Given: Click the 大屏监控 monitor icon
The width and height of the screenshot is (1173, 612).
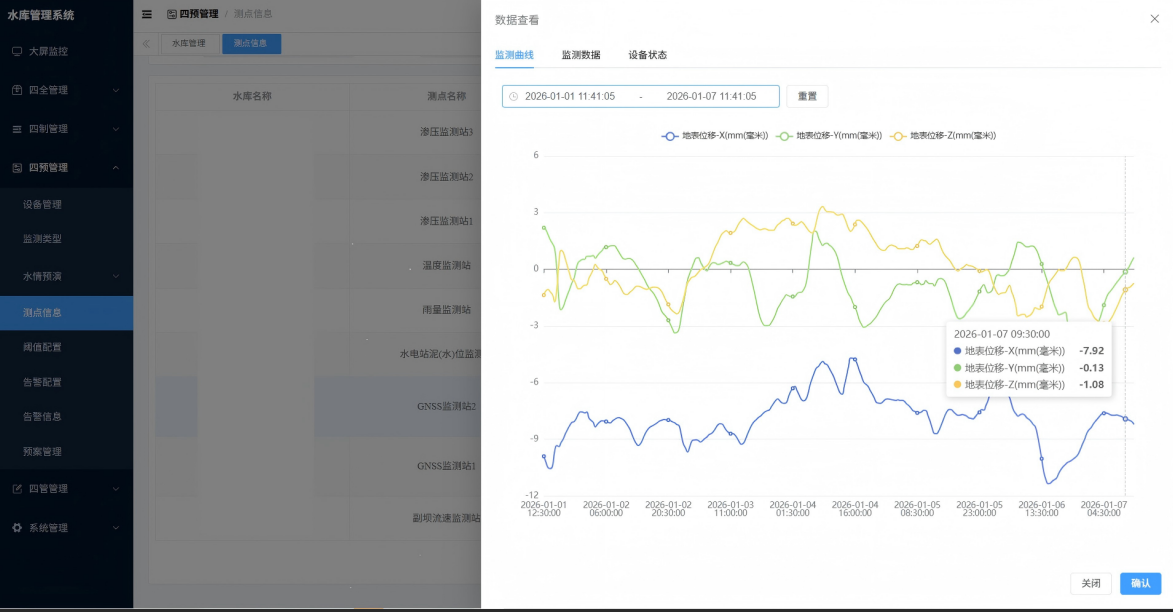Looking at the screenshot, I should [17, 51].
